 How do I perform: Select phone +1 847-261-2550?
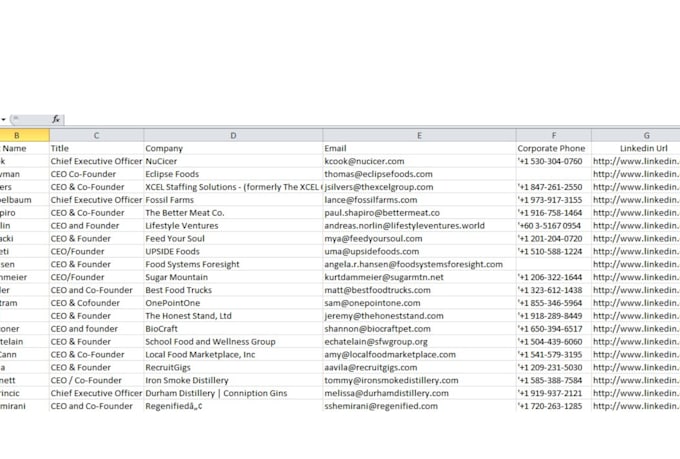pyautogui.click(x=554, y=187)
